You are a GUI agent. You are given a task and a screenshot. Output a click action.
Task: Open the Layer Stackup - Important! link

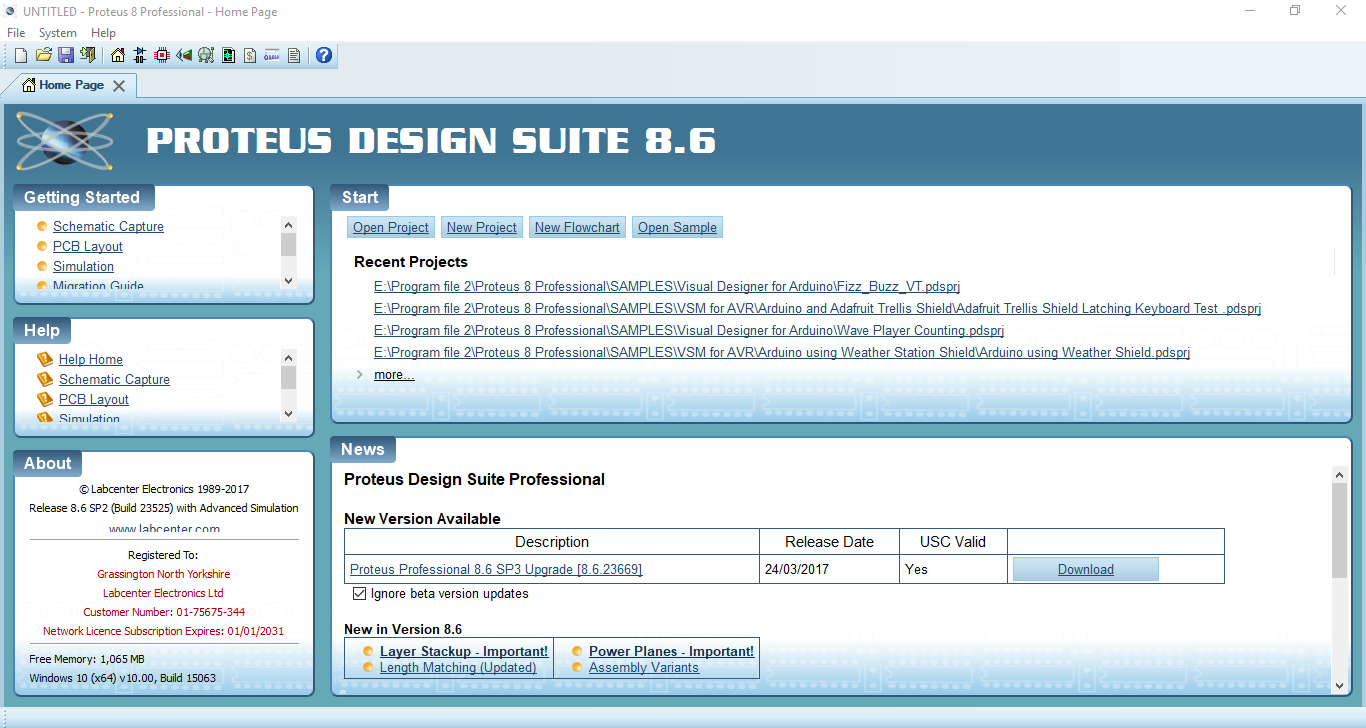[x=464, y=651]
